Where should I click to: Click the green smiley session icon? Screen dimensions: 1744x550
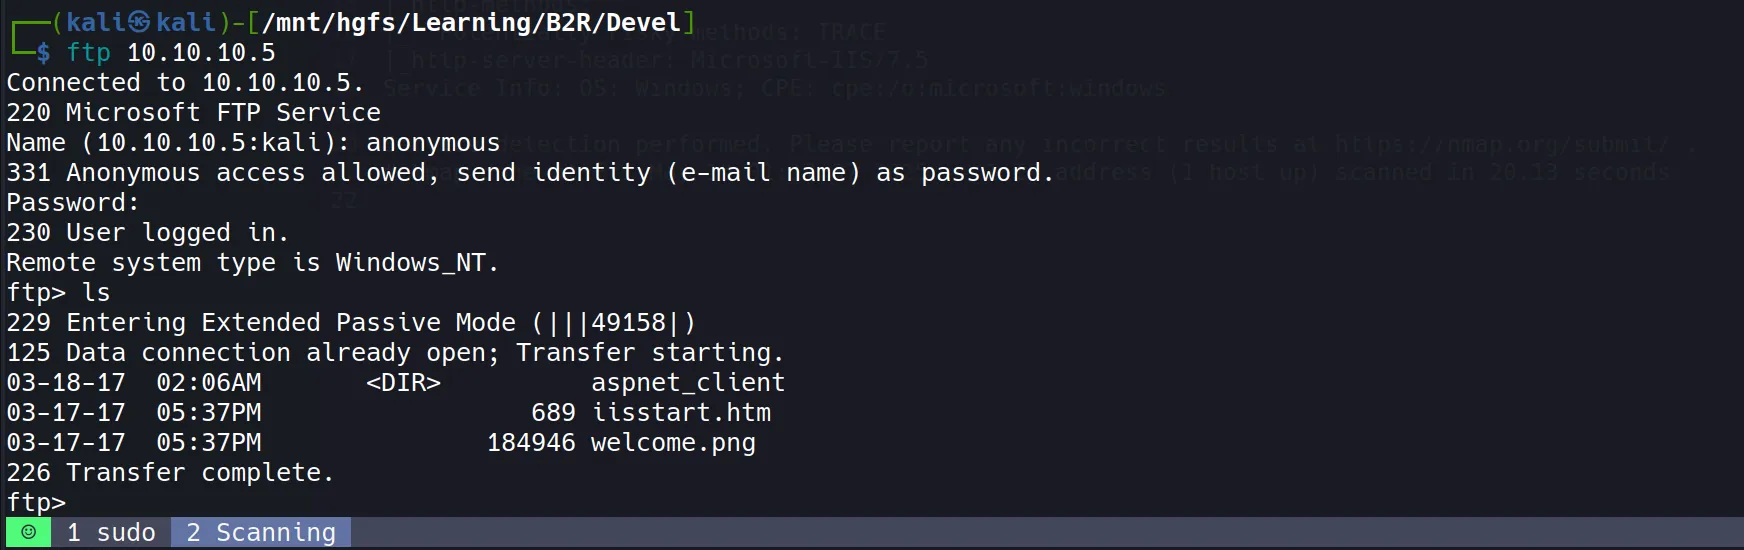tap(28, 532)
